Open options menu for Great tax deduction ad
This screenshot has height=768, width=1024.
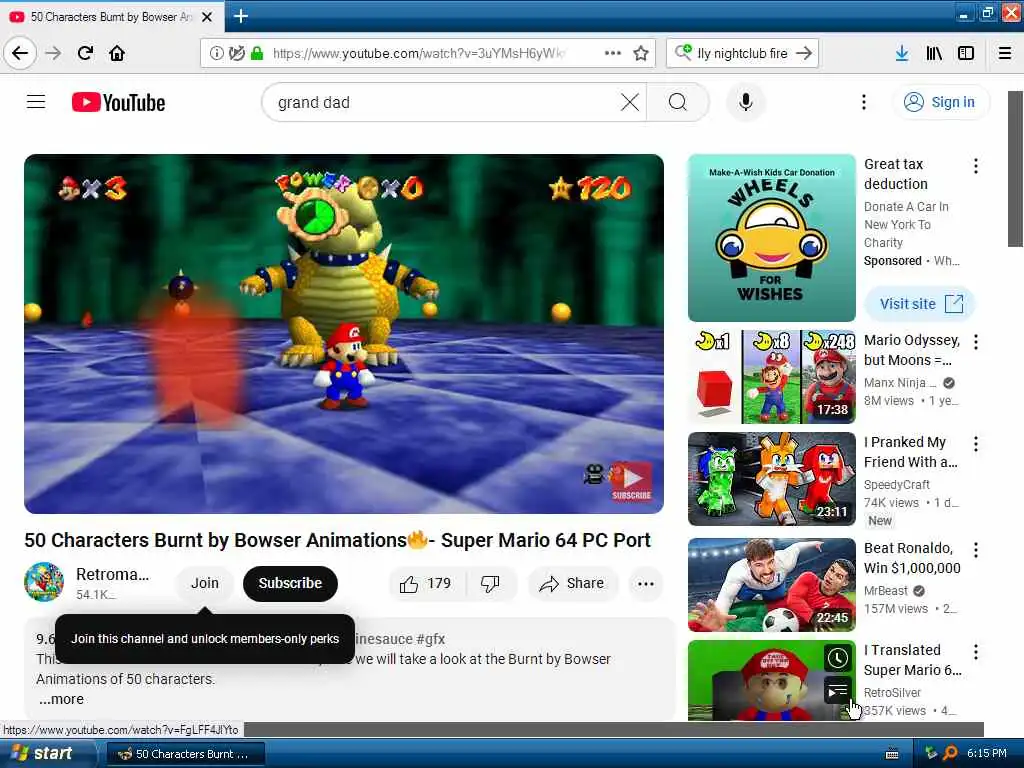976,166
